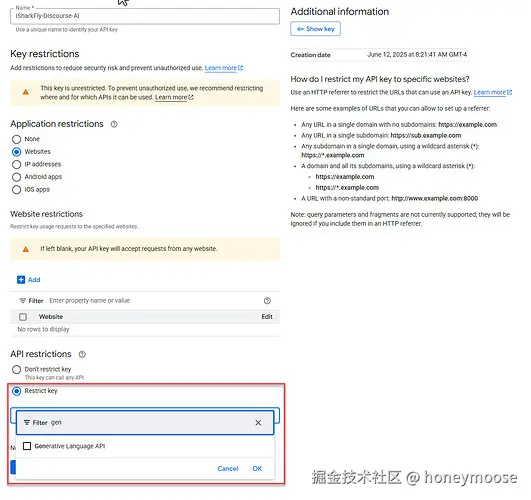
Task: Open Learn more link about HTTP referrer
Action: [493, 92]
